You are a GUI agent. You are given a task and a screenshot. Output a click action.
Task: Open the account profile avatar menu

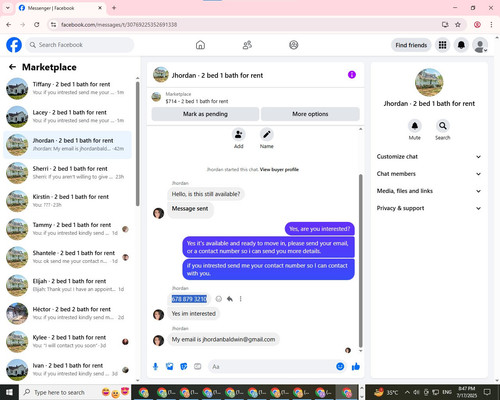click(480, 45)
